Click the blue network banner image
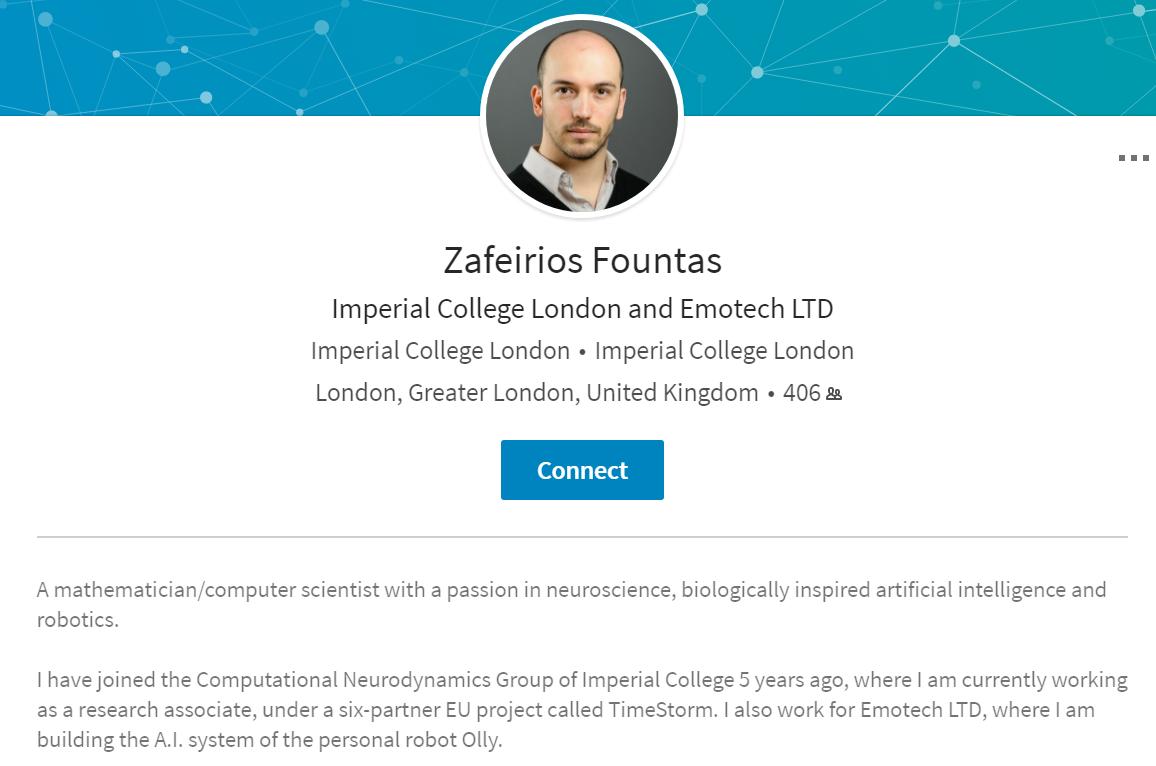The image size is (1156, 766). [250, 55]
